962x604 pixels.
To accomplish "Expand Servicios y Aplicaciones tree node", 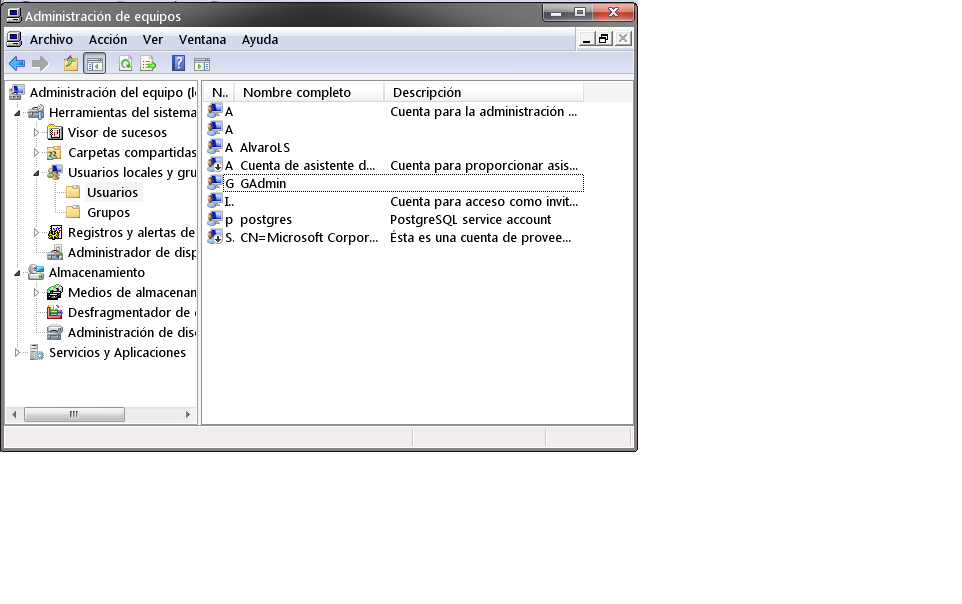I will click(x=18, y=353).
